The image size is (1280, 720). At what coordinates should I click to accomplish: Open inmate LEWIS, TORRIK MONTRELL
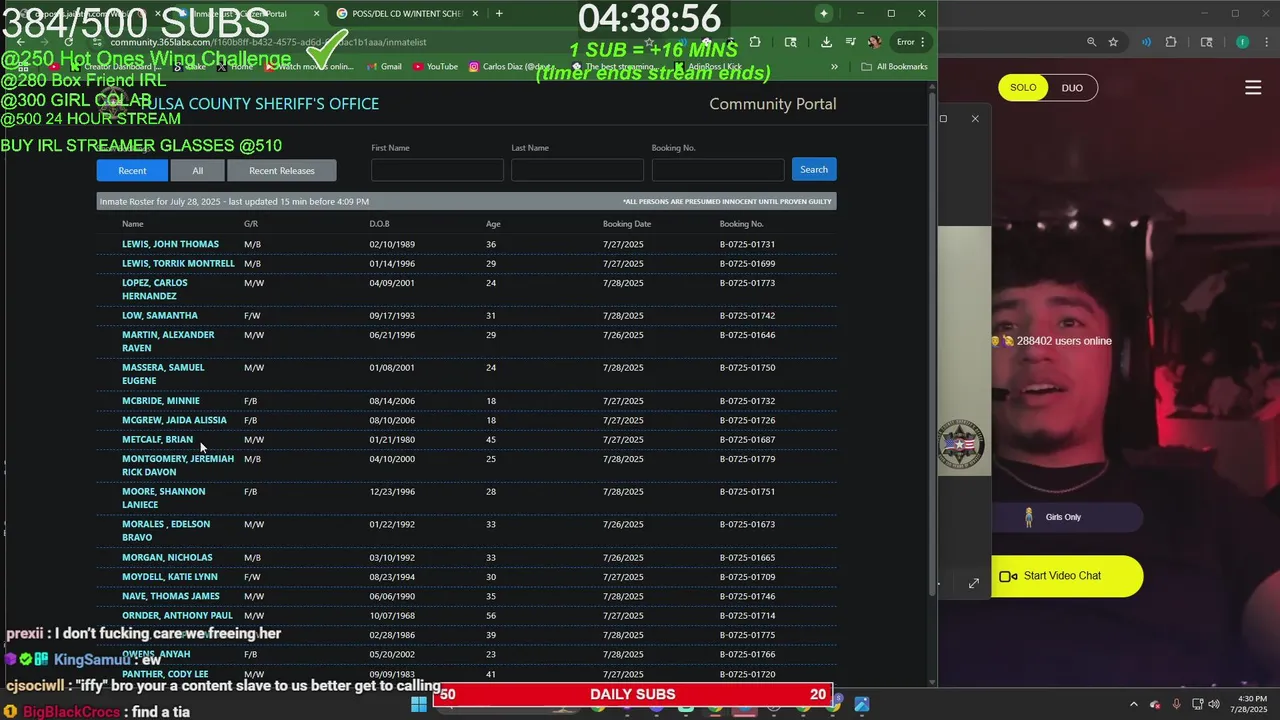(178, 263)
